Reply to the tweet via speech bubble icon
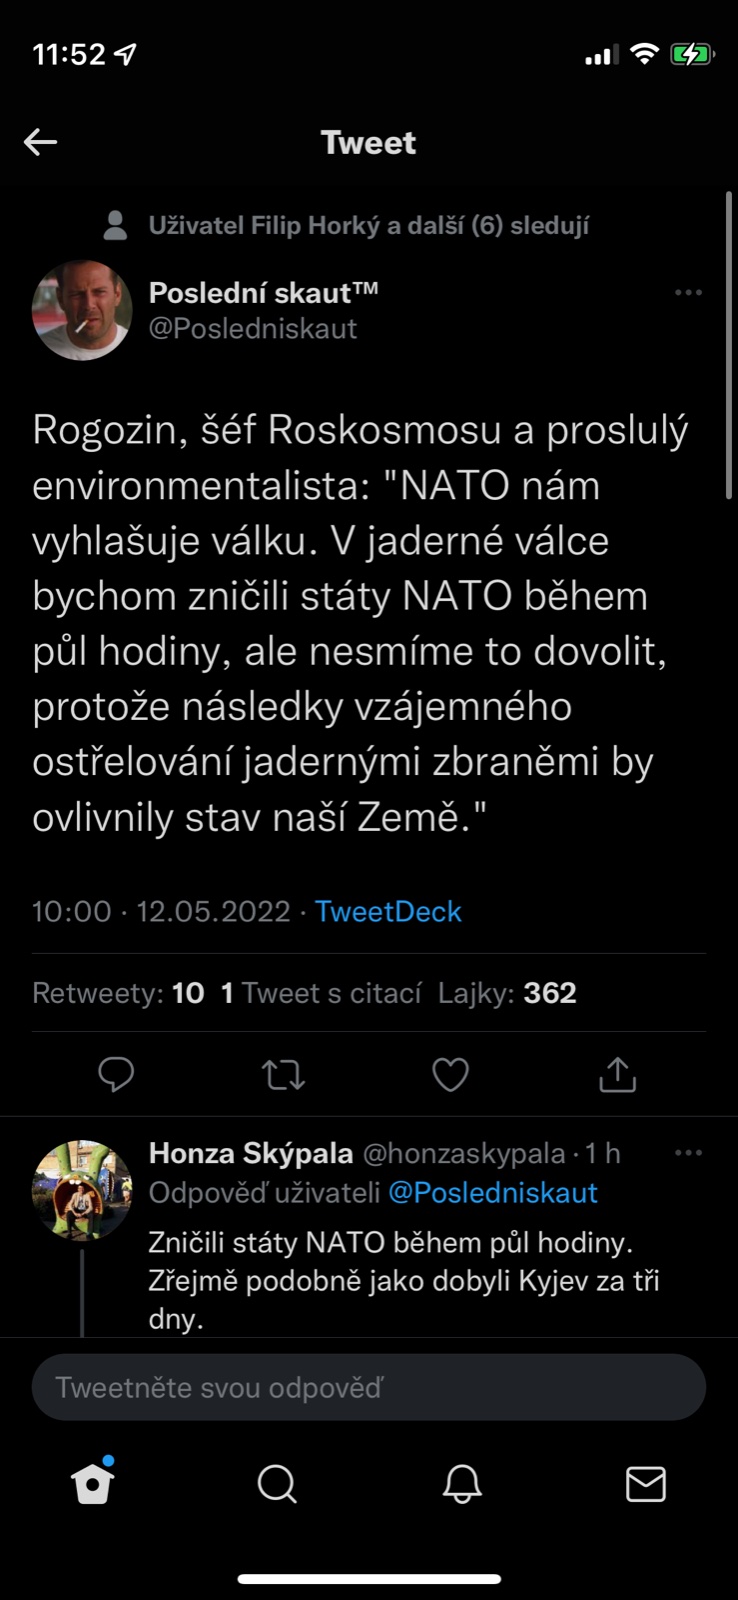 116,1075
